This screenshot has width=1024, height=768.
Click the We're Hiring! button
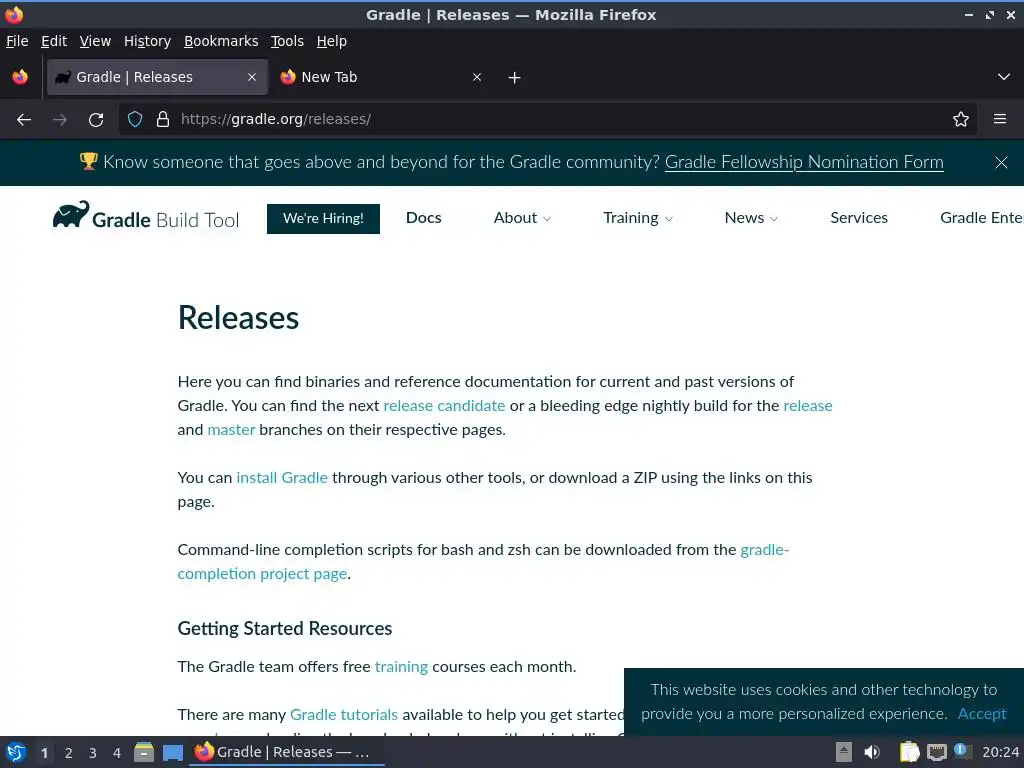pyautogui.click(x=323, y=218)
